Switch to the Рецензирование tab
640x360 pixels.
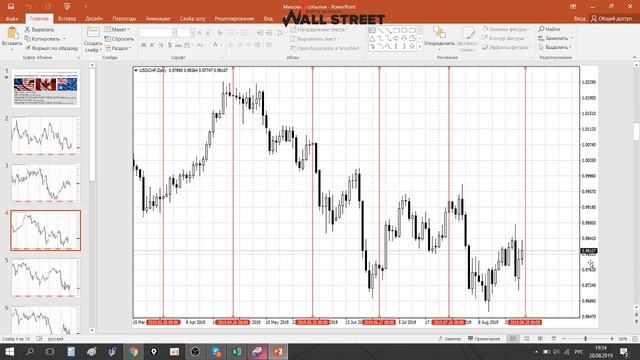[x=234, y=18]
